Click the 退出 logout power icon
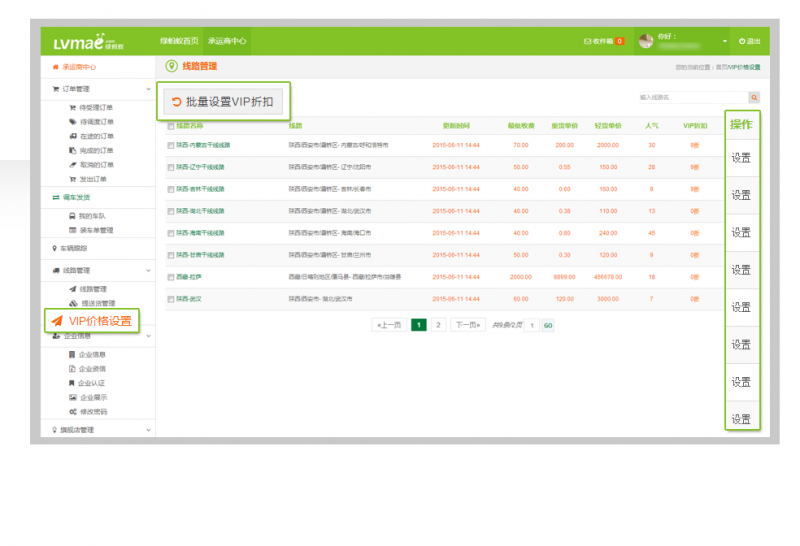Screen dimensions: 800x546 click(742, 41)
